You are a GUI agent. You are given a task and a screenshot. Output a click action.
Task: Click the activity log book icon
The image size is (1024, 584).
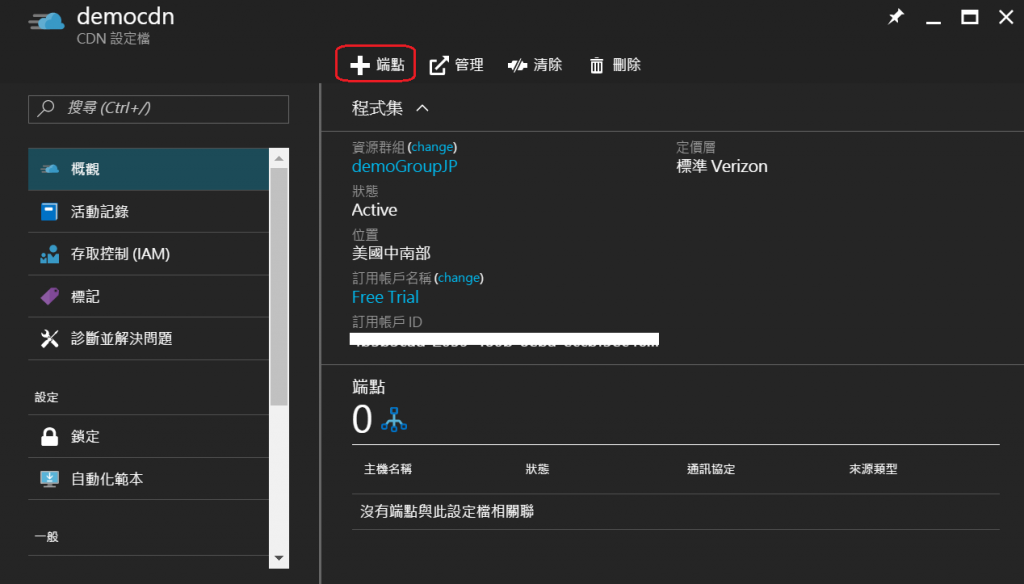click(49, 212)
